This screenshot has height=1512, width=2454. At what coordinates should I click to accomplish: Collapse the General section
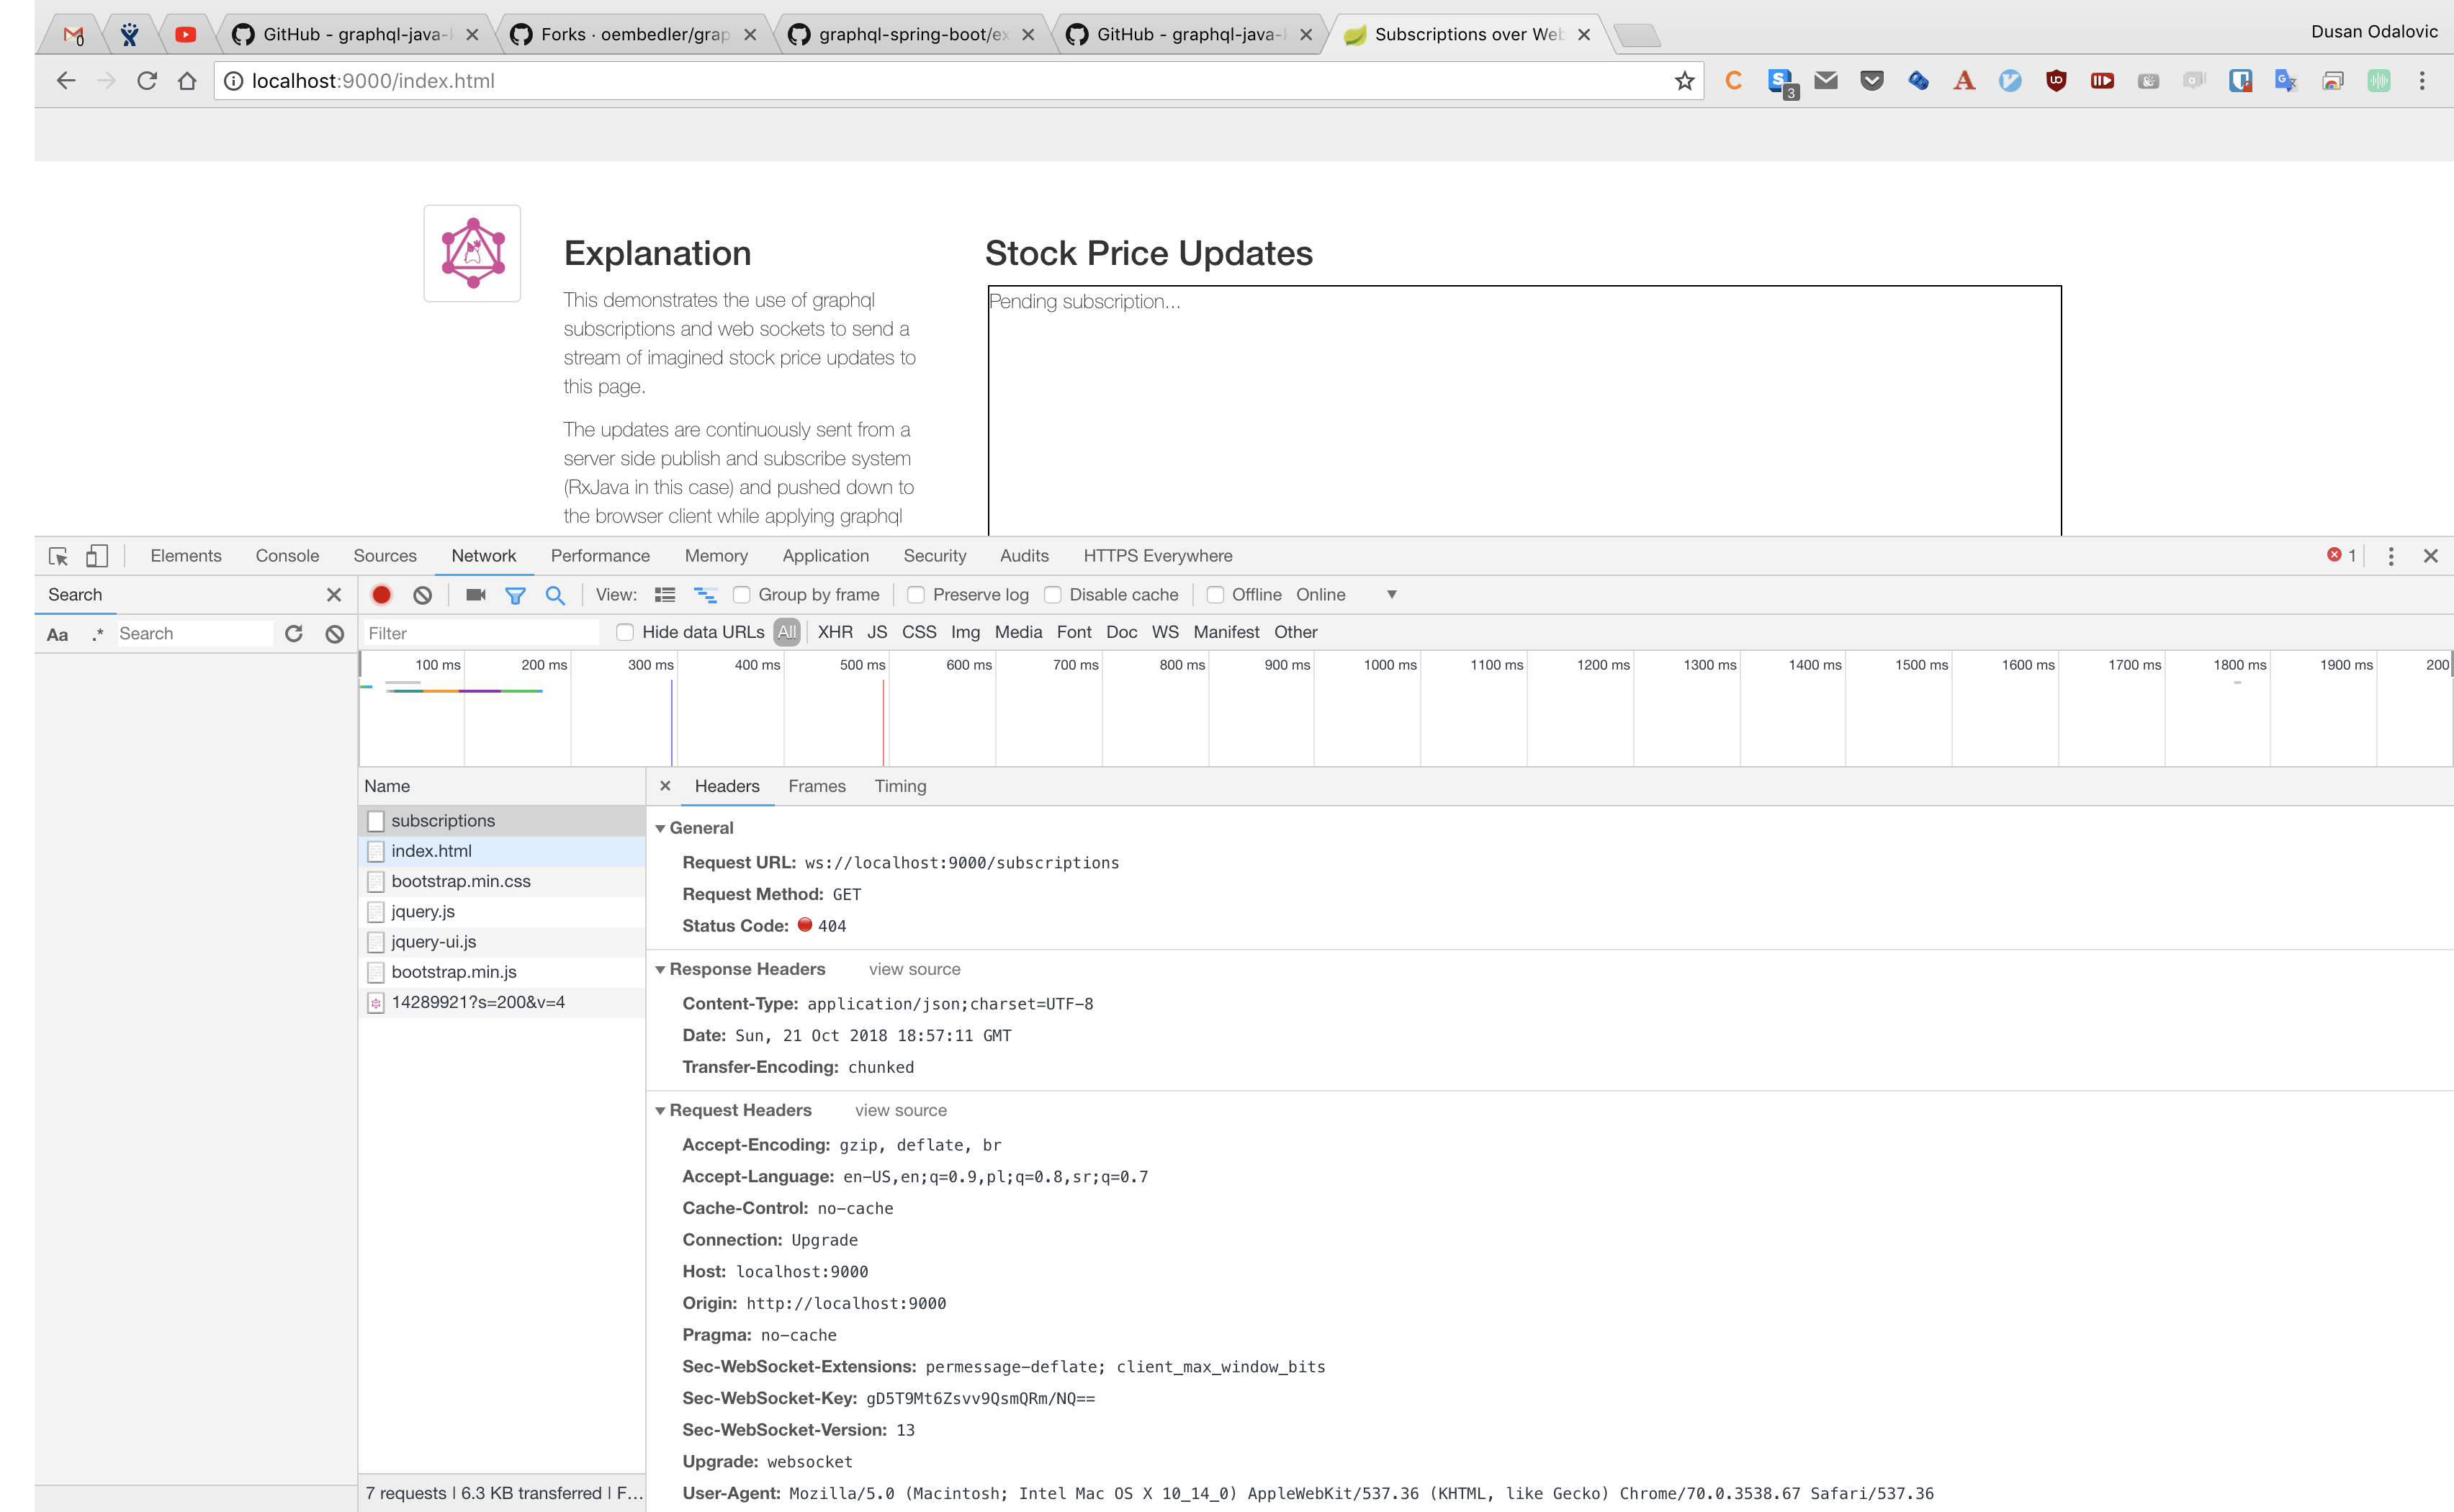pyautogui.click(x=660, y=828)
